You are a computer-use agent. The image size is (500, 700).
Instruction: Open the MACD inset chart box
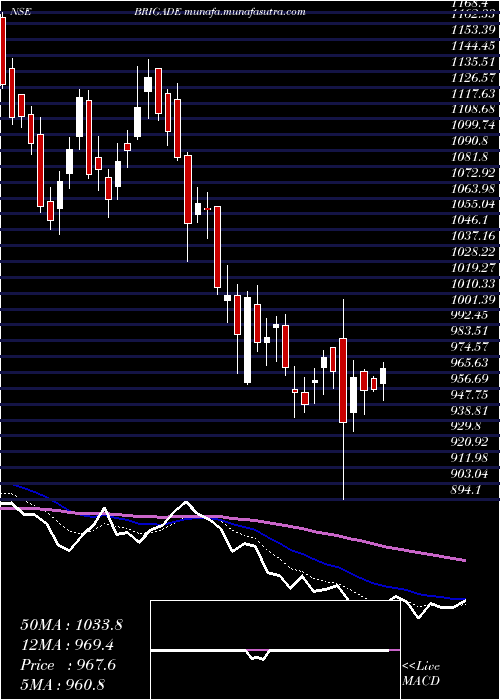click(276, 650)
